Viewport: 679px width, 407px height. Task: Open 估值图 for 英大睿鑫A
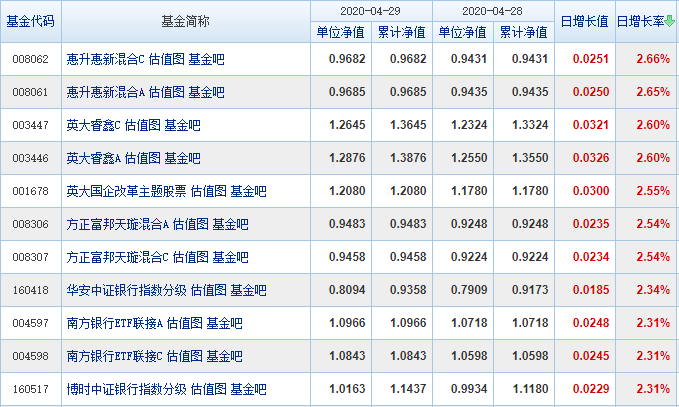143,158
